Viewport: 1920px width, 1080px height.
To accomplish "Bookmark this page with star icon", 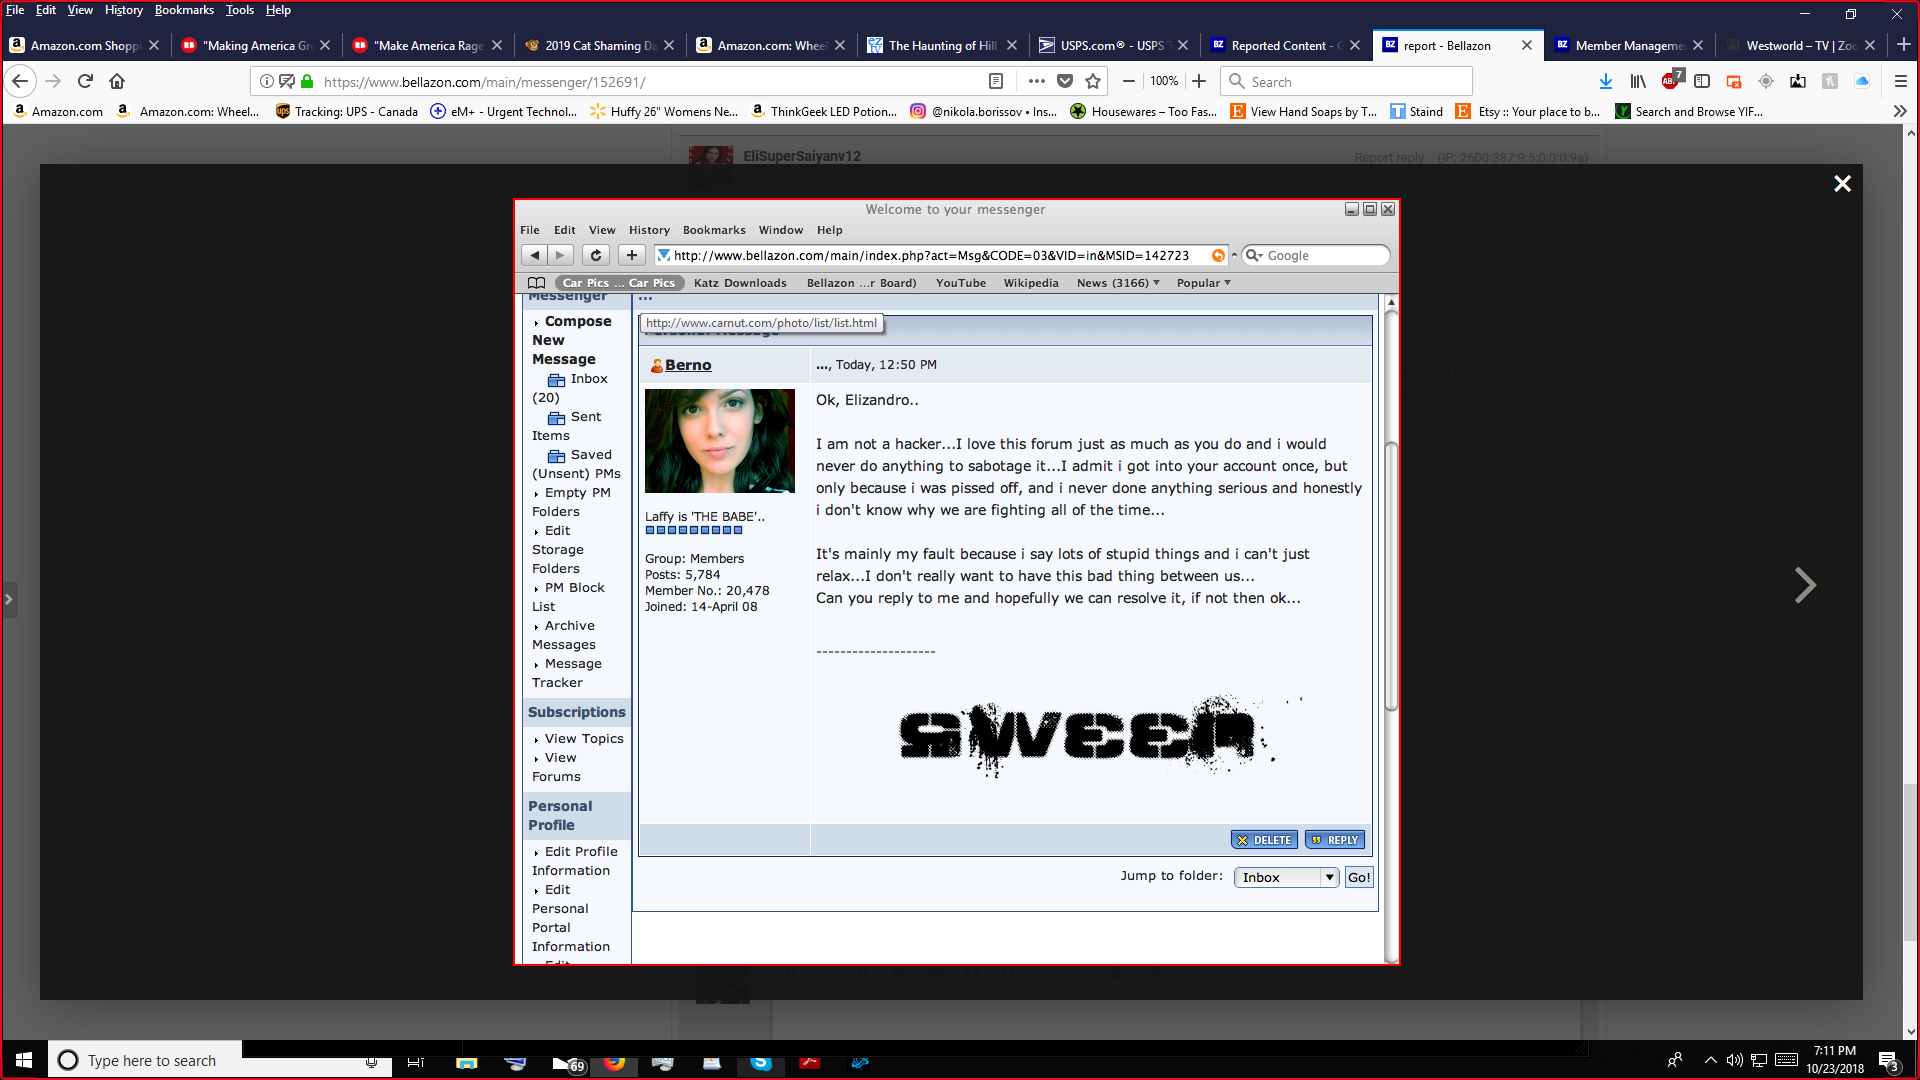I will point(1093,81).
